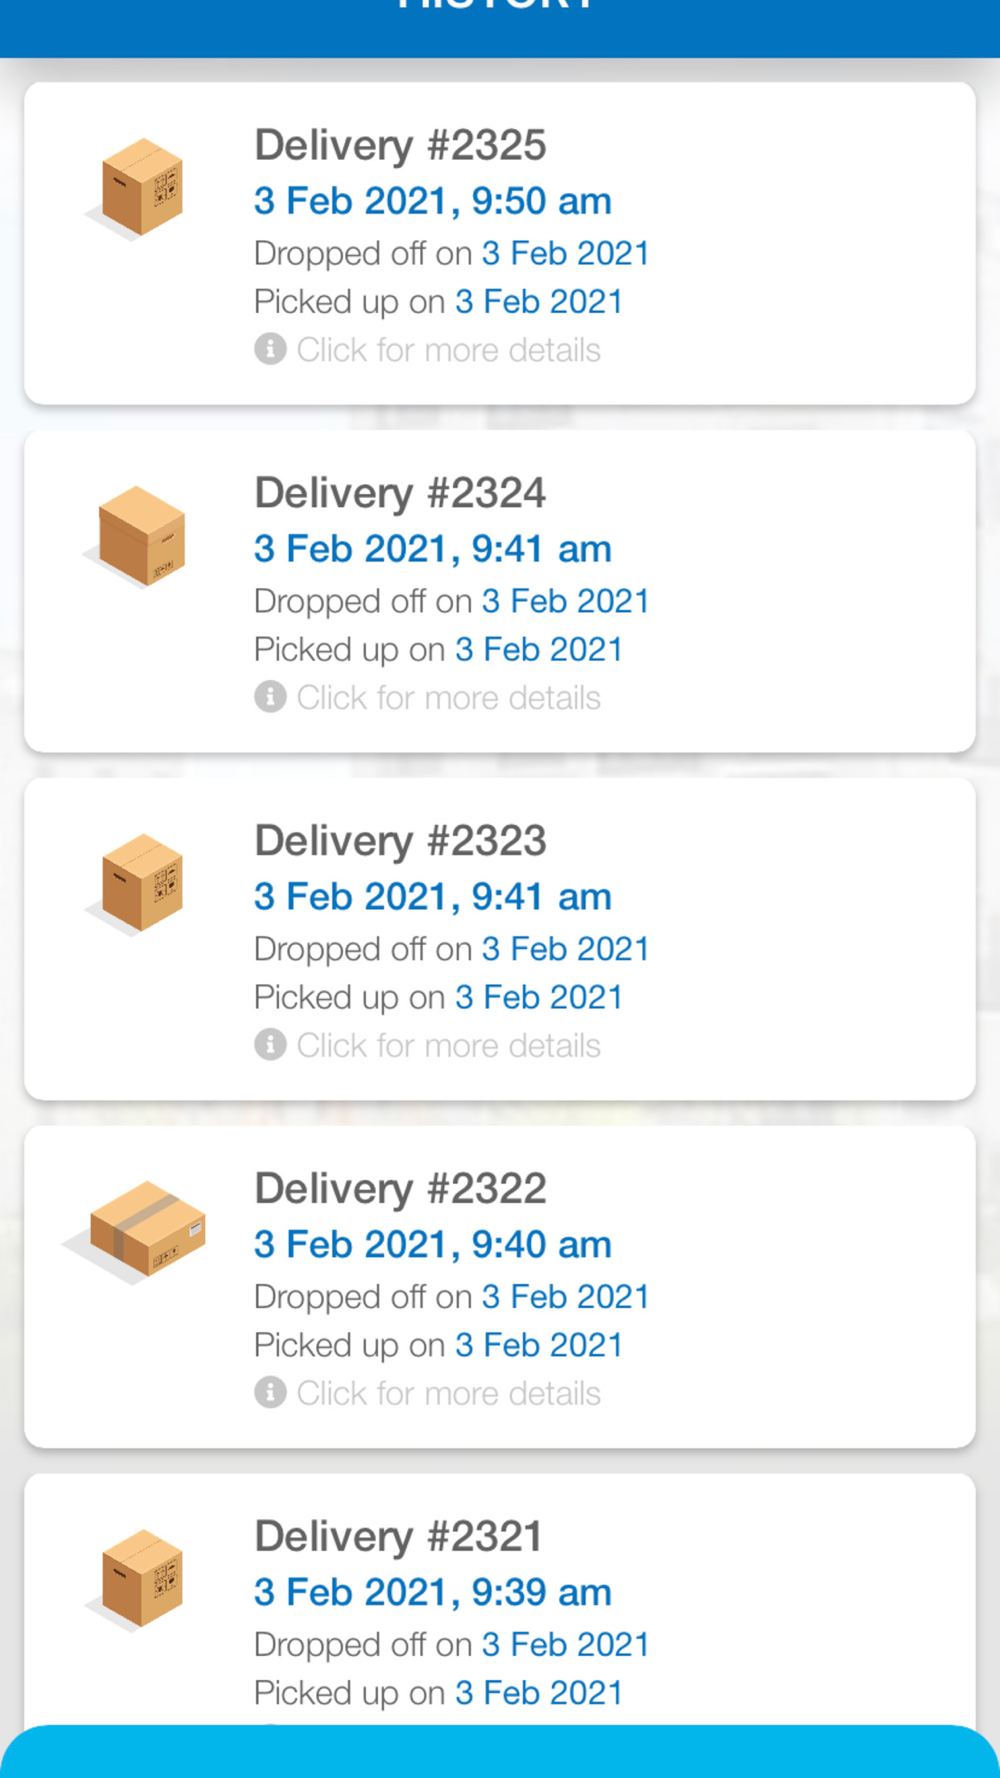Open more details for Delivery #2324

448,698
